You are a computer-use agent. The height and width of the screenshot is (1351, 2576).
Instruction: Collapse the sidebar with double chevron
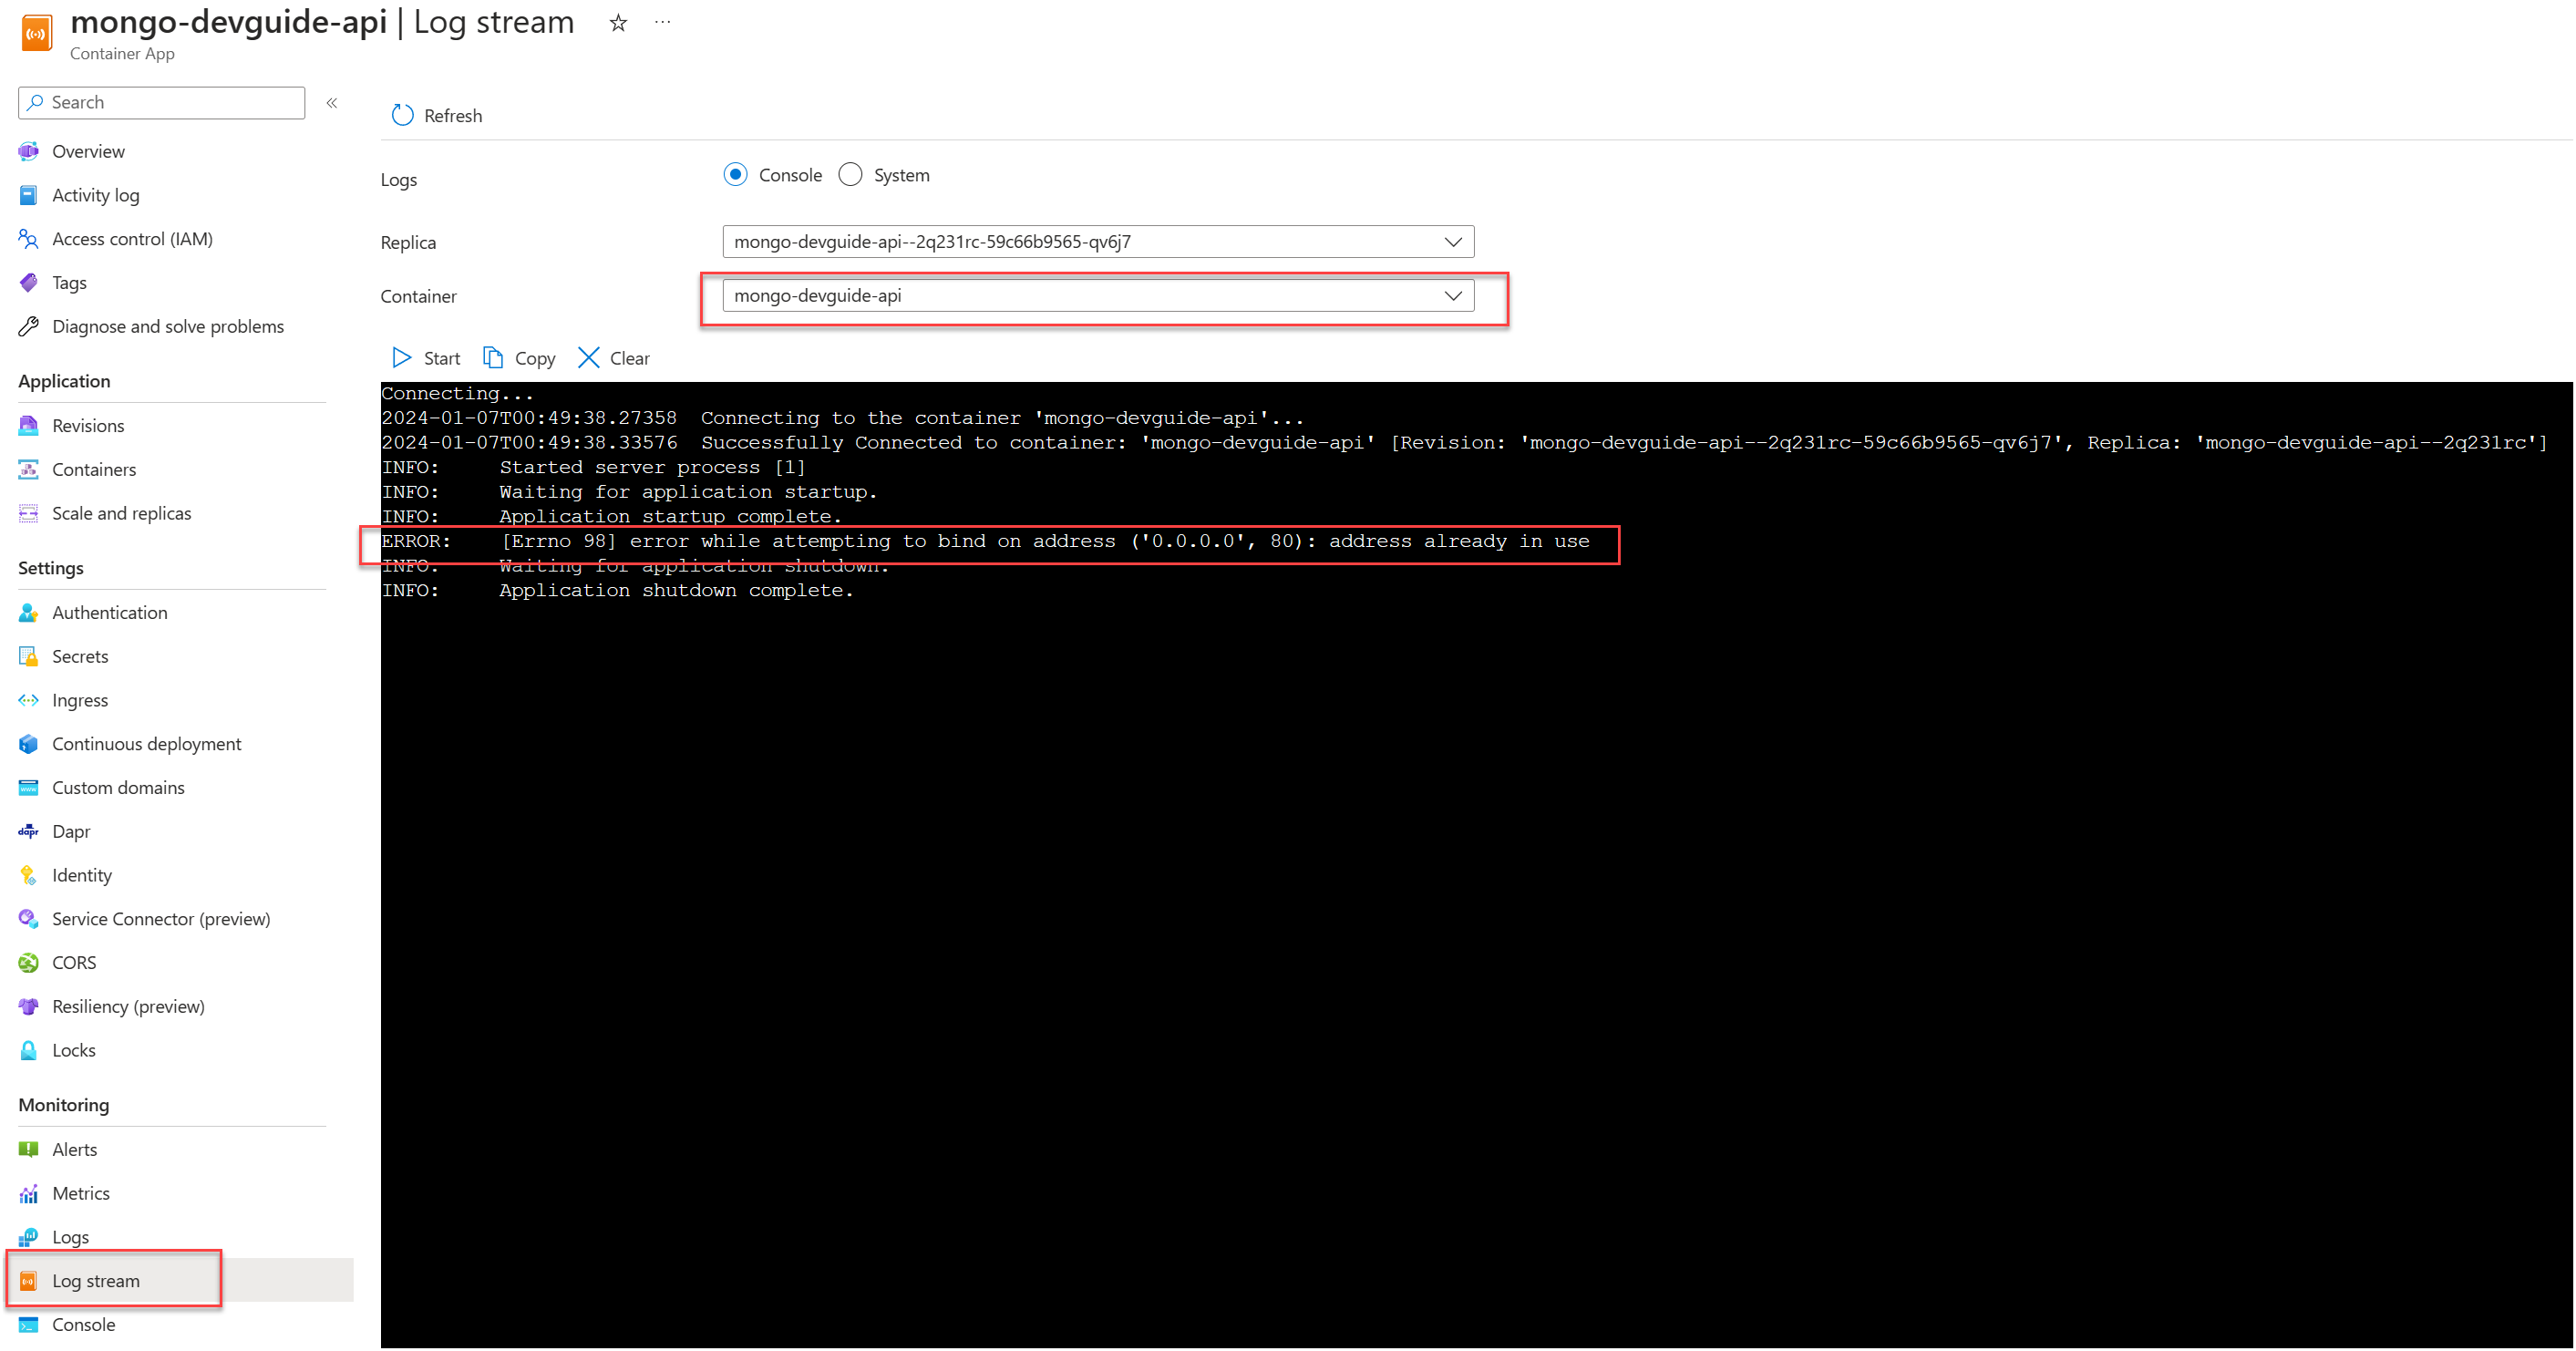pos(332,103)
